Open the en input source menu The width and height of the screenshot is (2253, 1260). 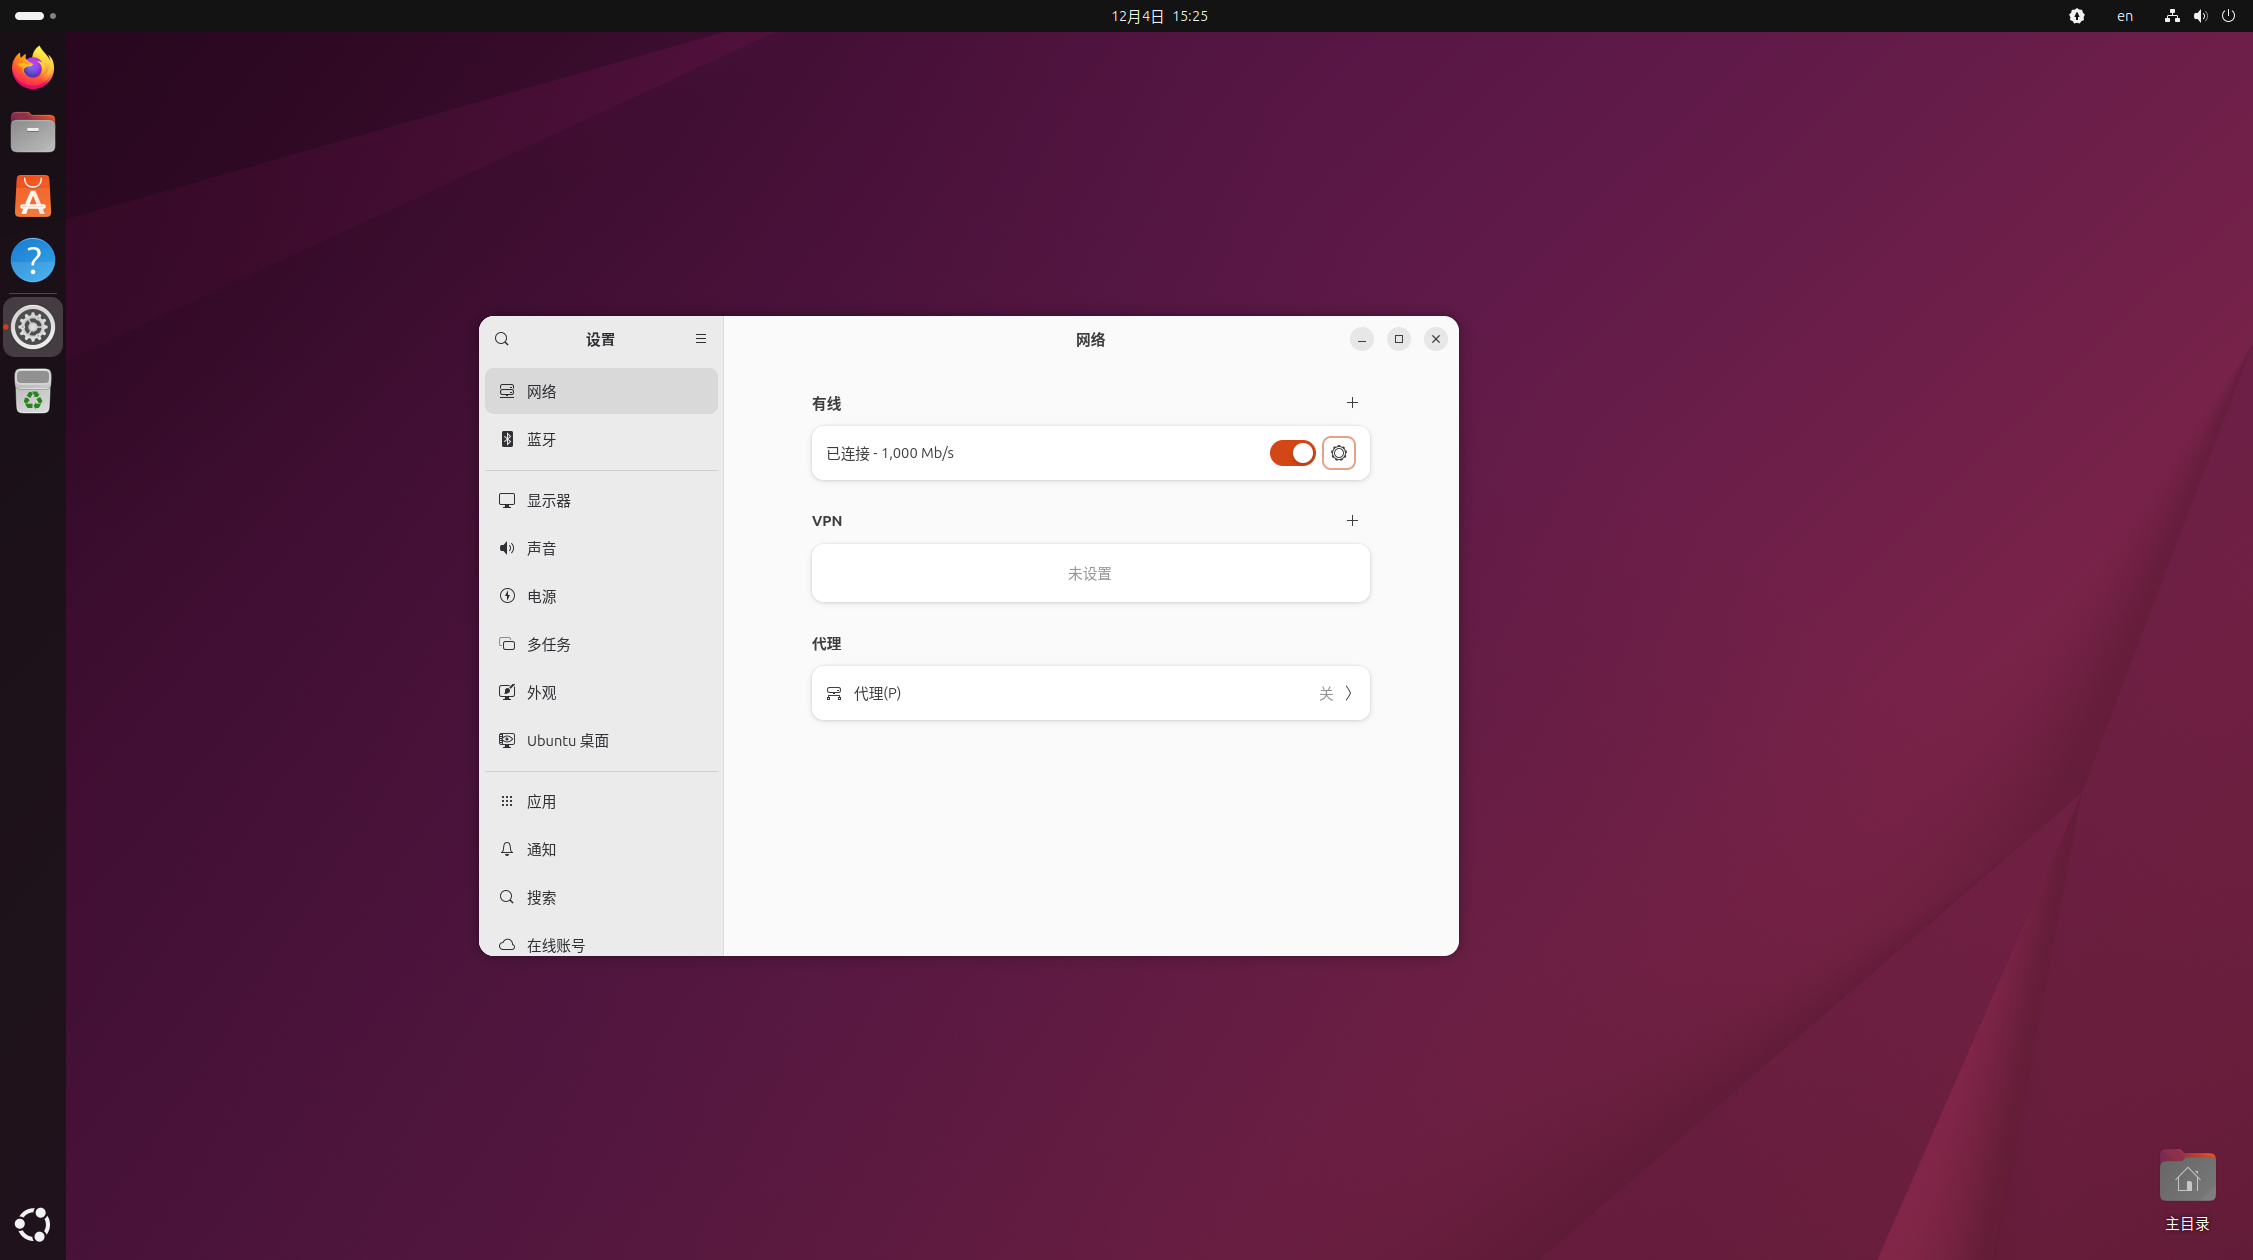click(2125, 16)
